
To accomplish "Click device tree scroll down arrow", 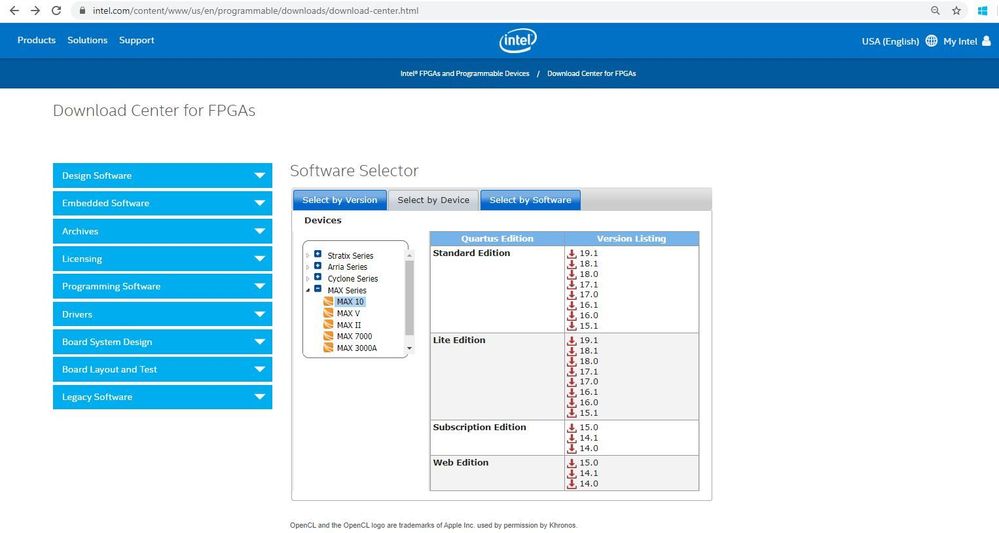I will point(409,348).
